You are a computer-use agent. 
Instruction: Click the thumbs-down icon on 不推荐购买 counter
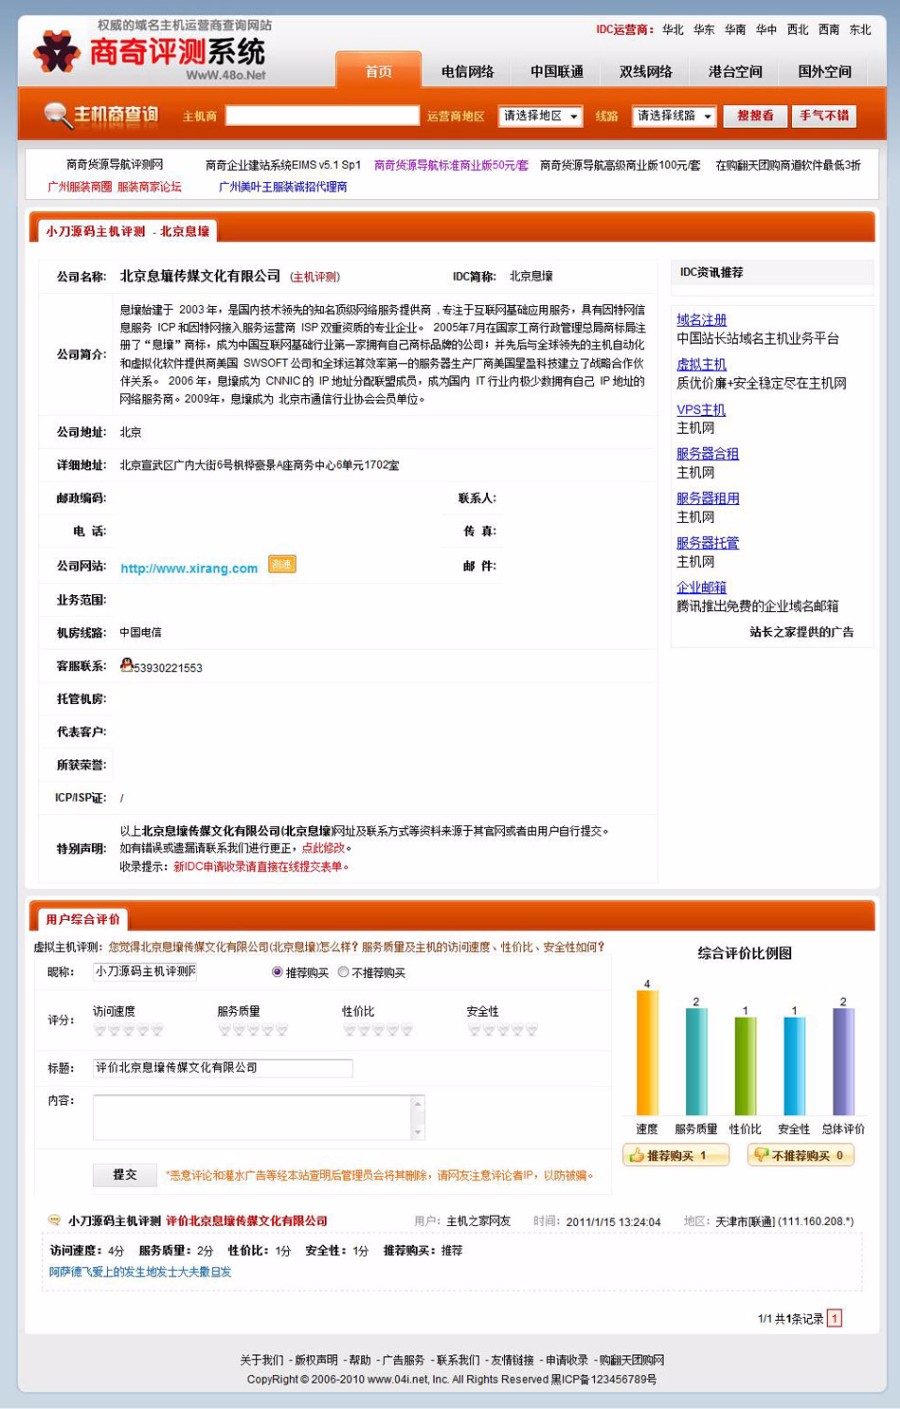pyautogui.click(x=761, y=1156)
